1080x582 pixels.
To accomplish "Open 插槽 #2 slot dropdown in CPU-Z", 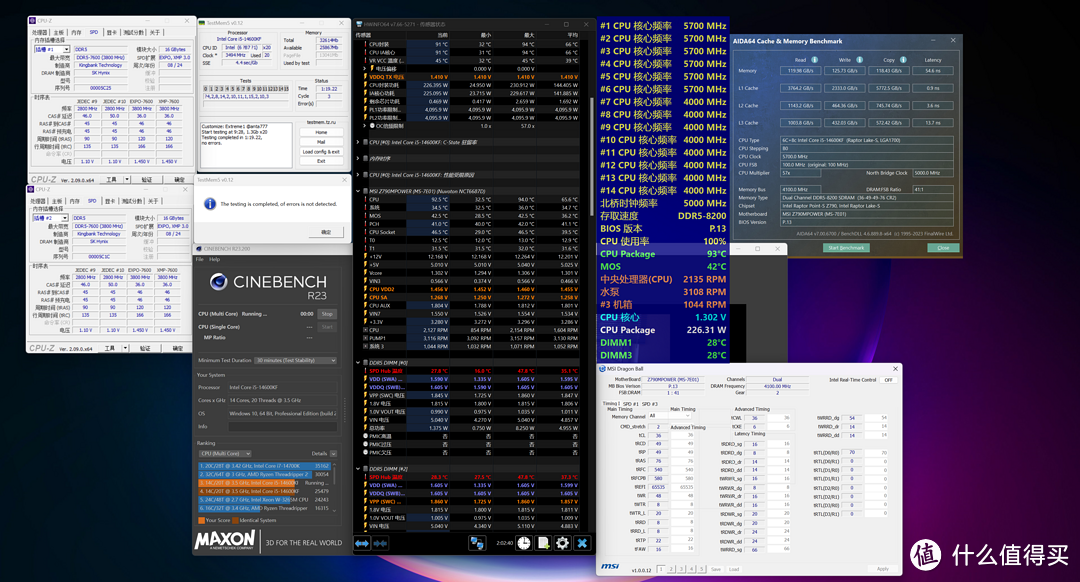I will (x=50, y=218).
